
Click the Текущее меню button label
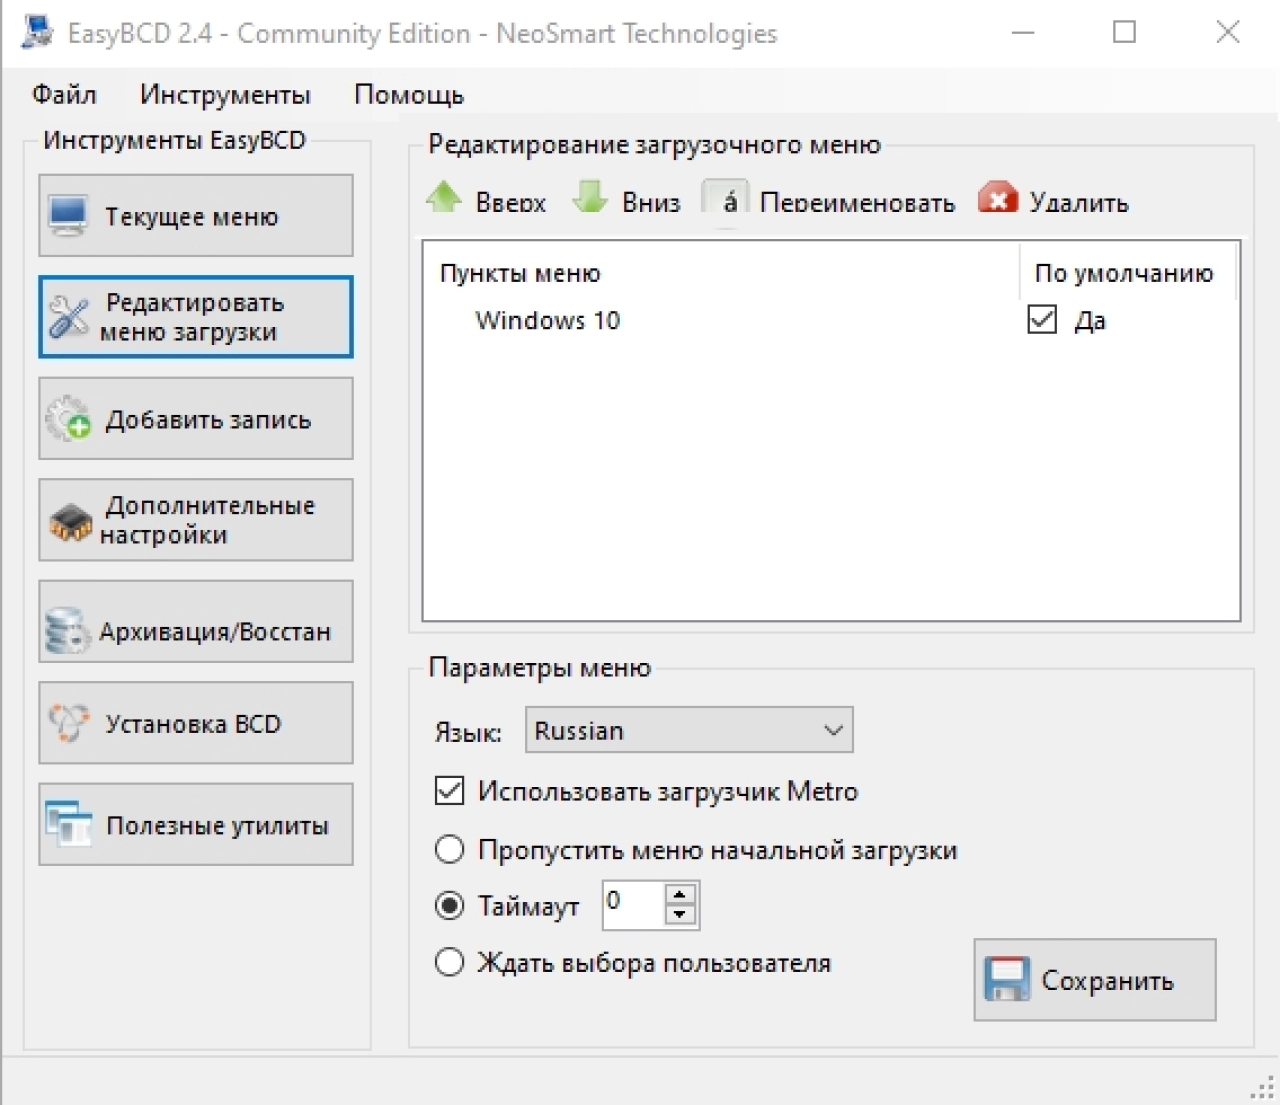(192, 216)
